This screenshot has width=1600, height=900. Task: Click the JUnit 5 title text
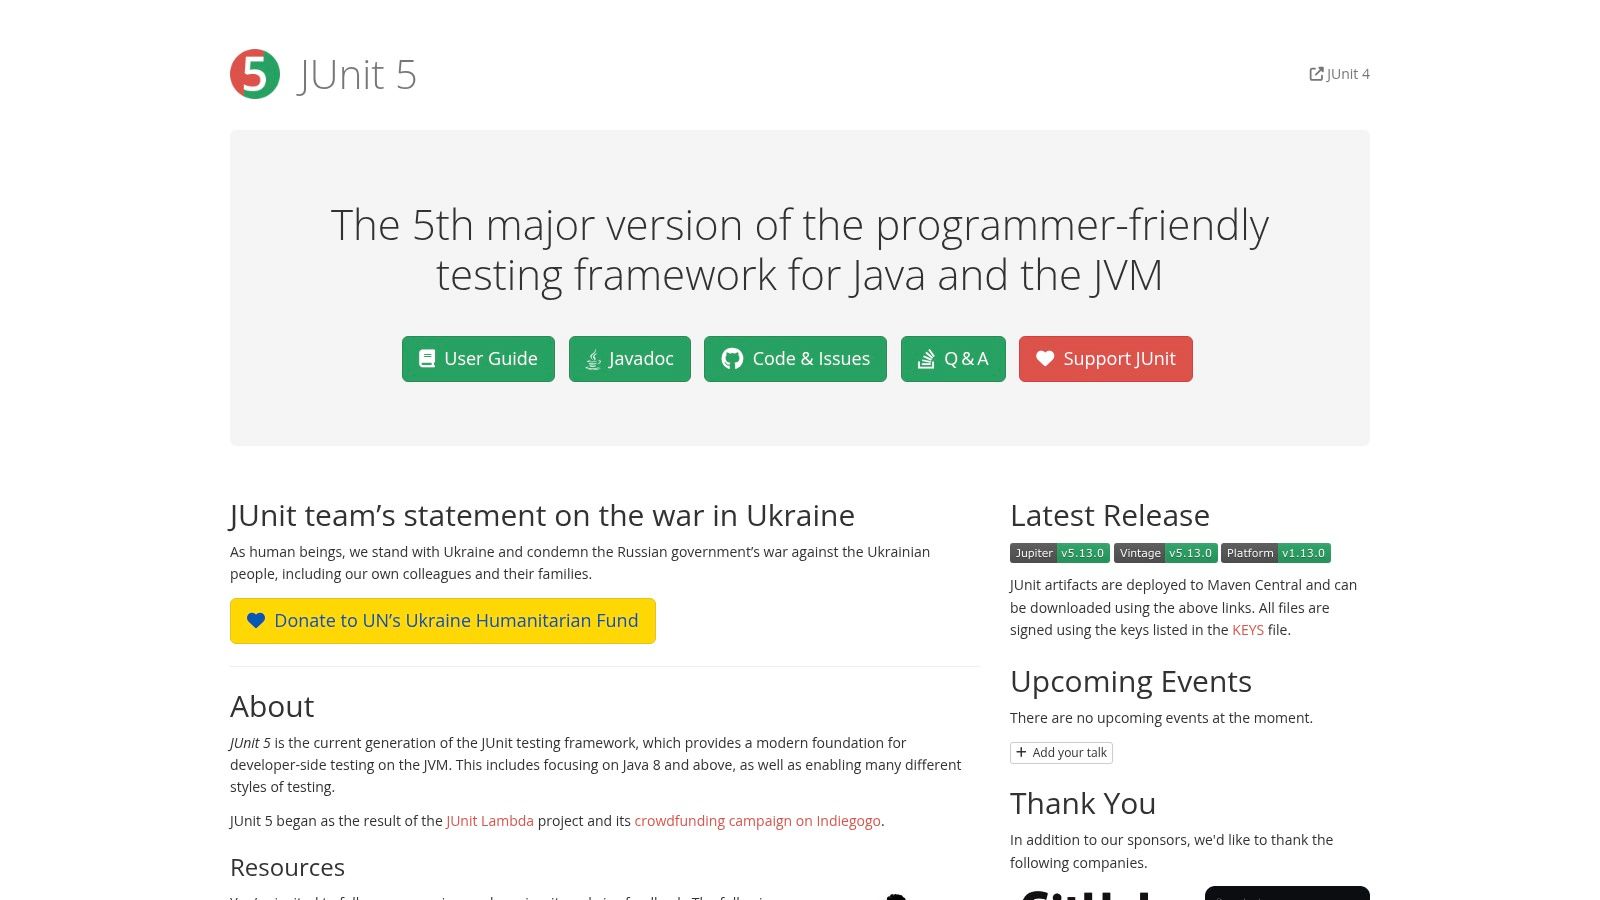[357, 75]
